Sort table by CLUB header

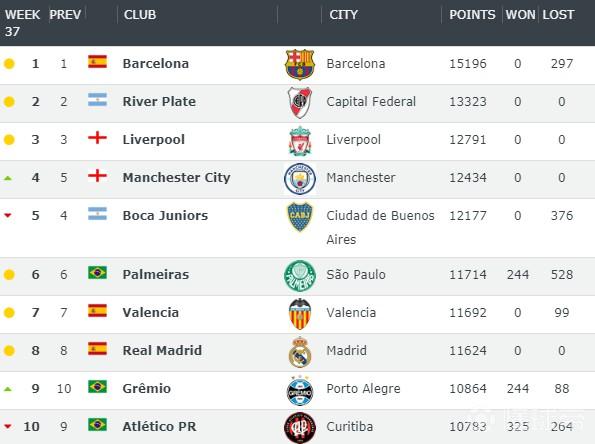tap(140, 15)
